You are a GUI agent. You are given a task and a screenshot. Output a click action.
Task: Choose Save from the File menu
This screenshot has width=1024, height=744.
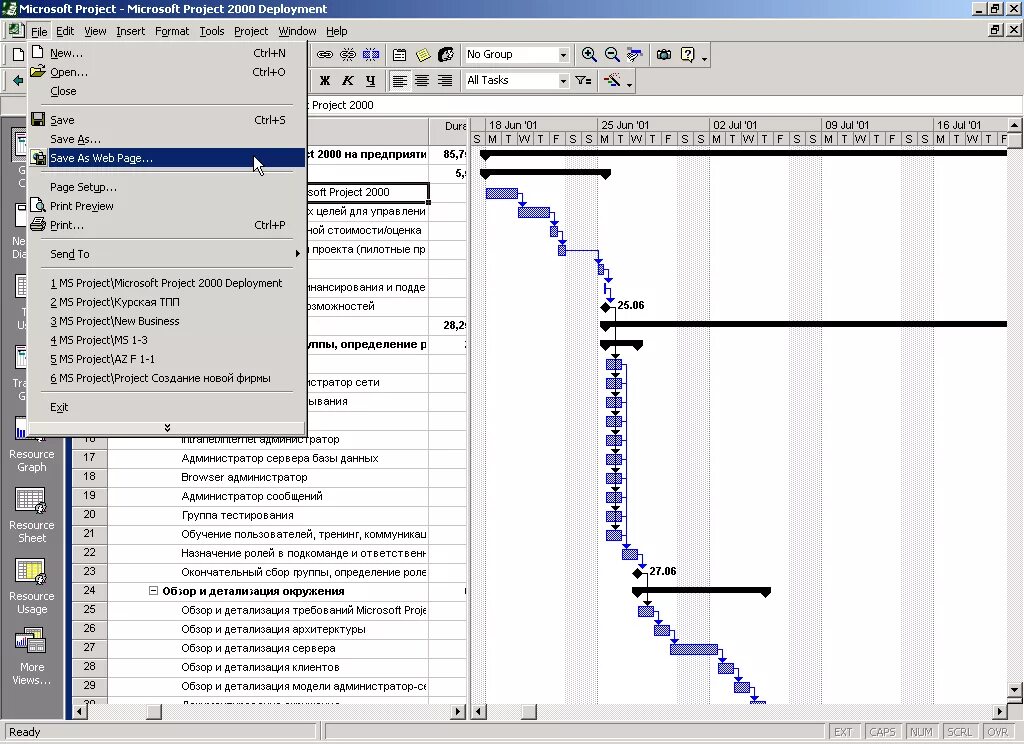coord(167,120)
